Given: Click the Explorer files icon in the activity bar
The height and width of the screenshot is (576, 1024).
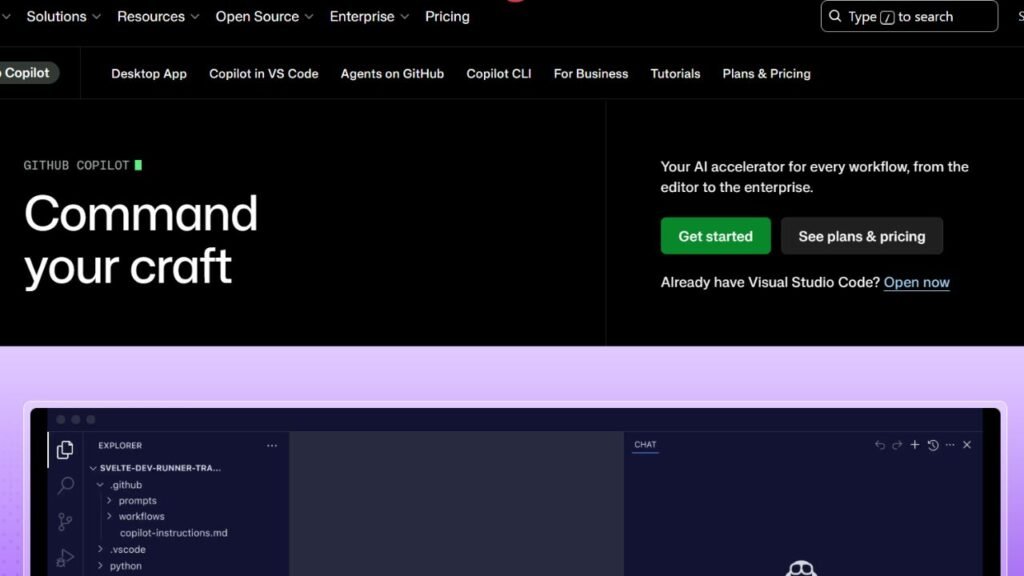Looking at the screenshot, I should pos(65,449).
